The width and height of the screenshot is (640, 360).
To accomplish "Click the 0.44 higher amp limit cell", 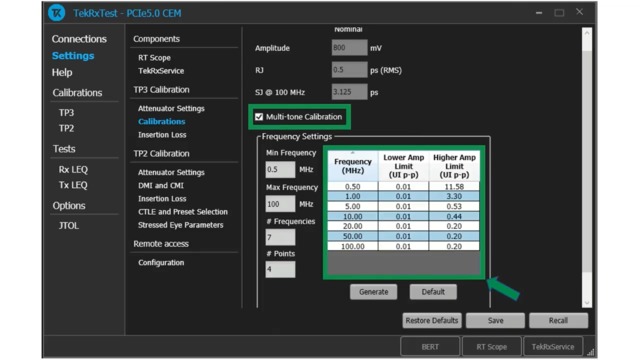I will click(454, 216).
